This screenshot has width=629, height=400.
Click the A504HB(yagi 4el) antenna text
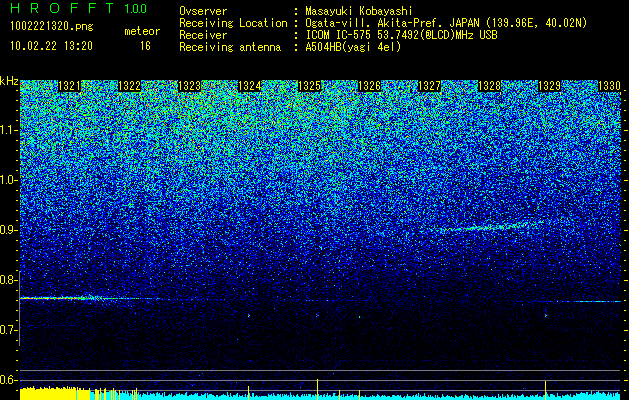click(x=353, y=47)
